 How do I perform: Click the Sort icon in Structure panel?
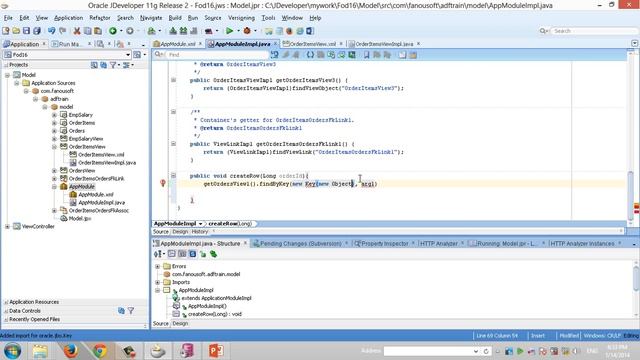159,254
